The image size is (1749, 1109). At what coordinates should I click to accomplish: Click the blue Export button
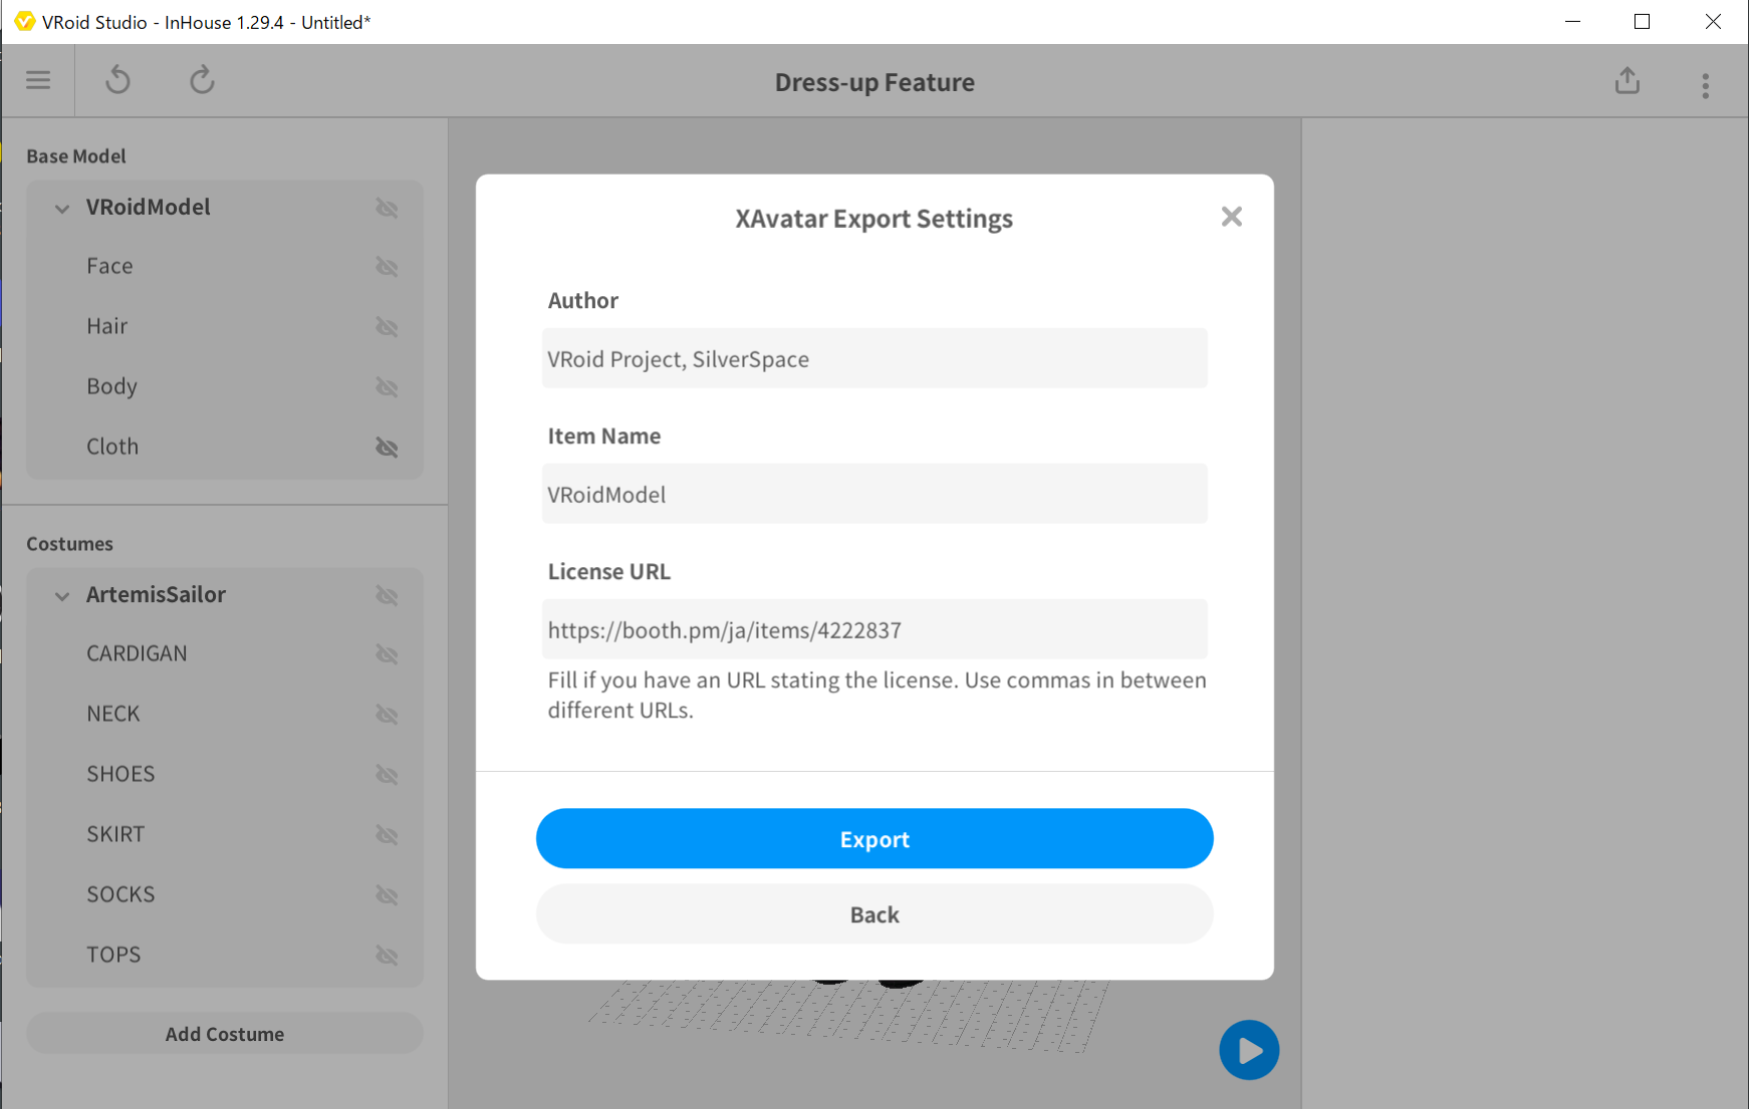[x=874, y=838]
